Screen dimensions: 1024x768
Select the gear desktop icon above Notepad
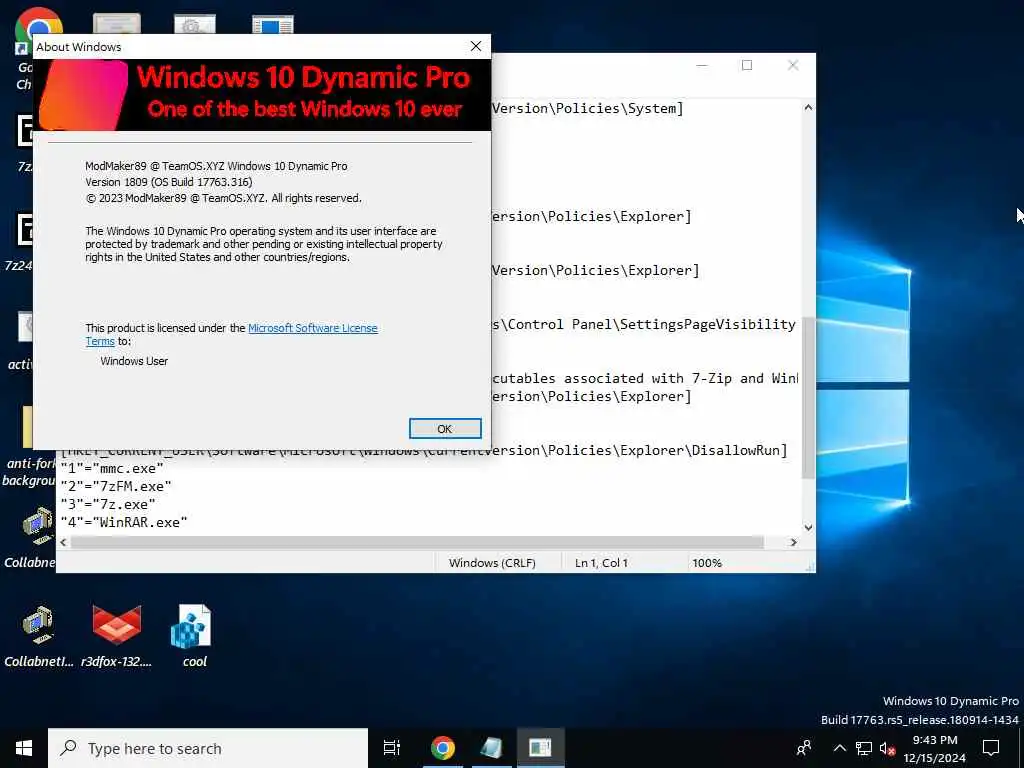pos(195,24)
